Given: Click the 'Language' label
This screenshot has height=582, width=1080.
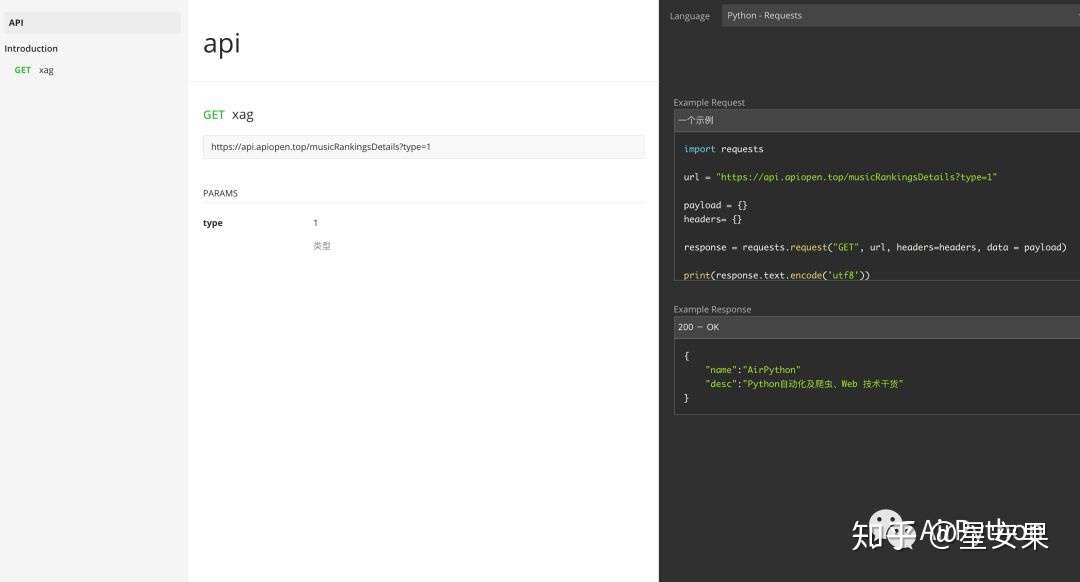Looking at the screenshot, I should click(x=689, y=16).
